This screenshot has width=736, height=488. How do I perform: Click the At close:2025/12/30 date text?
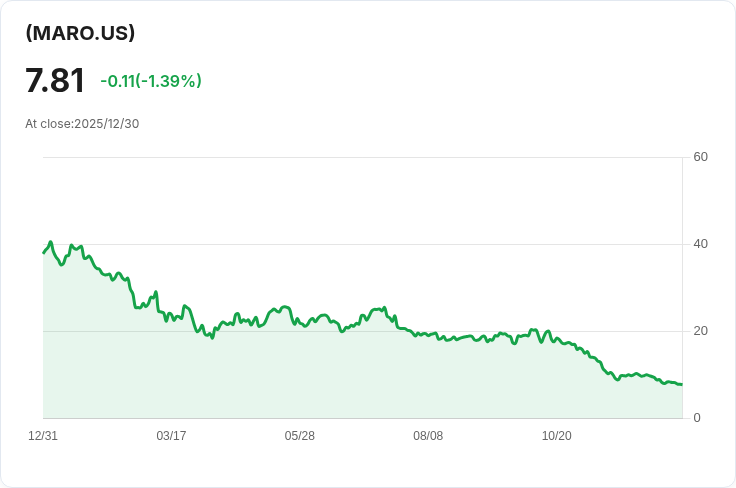82,124
